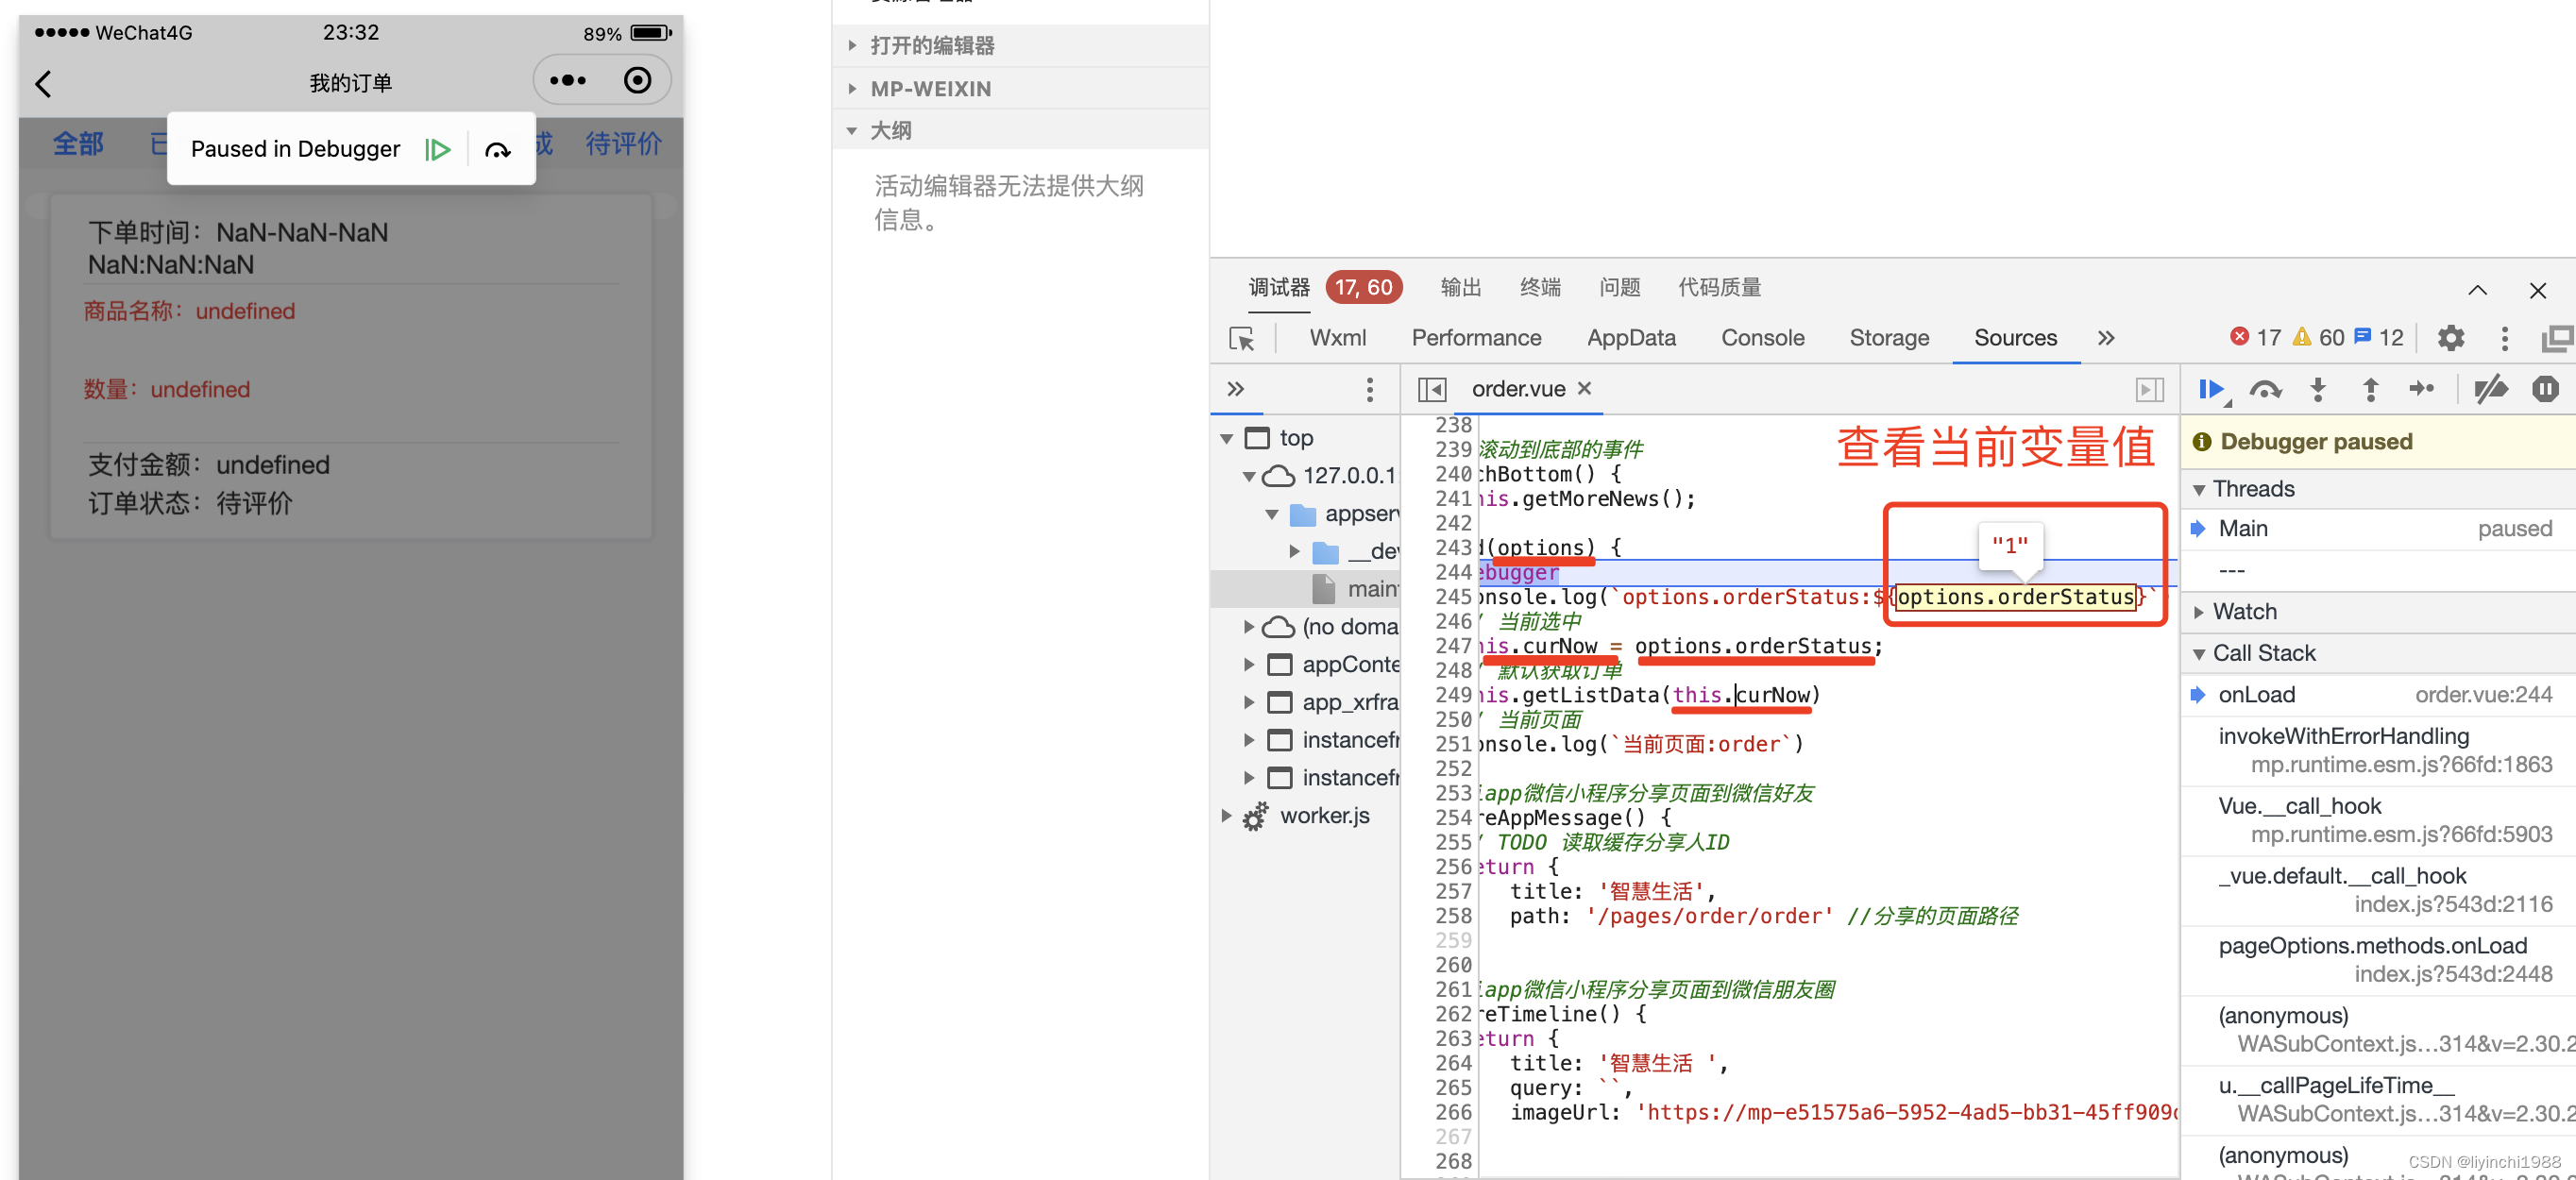Click the 输出 panel label
Screen dimensions: 2576x1180
pos(1460,287)
